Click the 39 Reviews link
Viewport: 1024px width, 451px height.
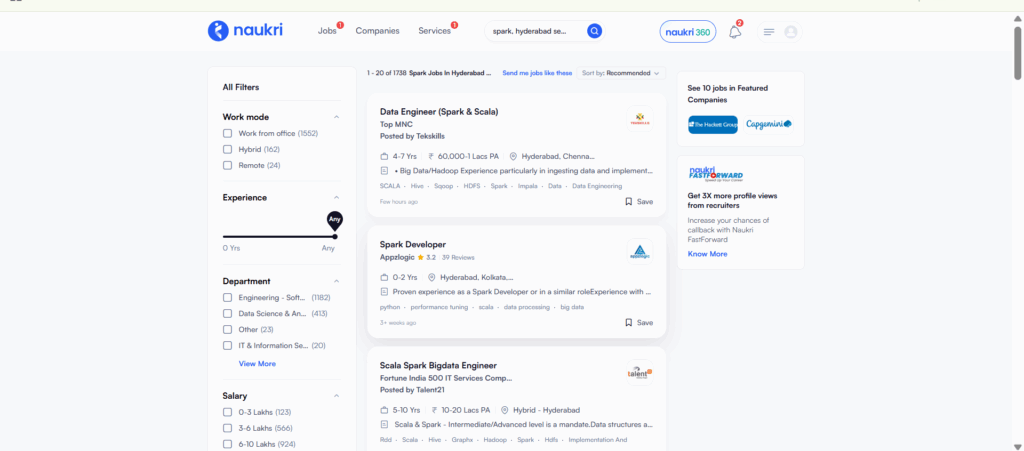tap(458, 258)
